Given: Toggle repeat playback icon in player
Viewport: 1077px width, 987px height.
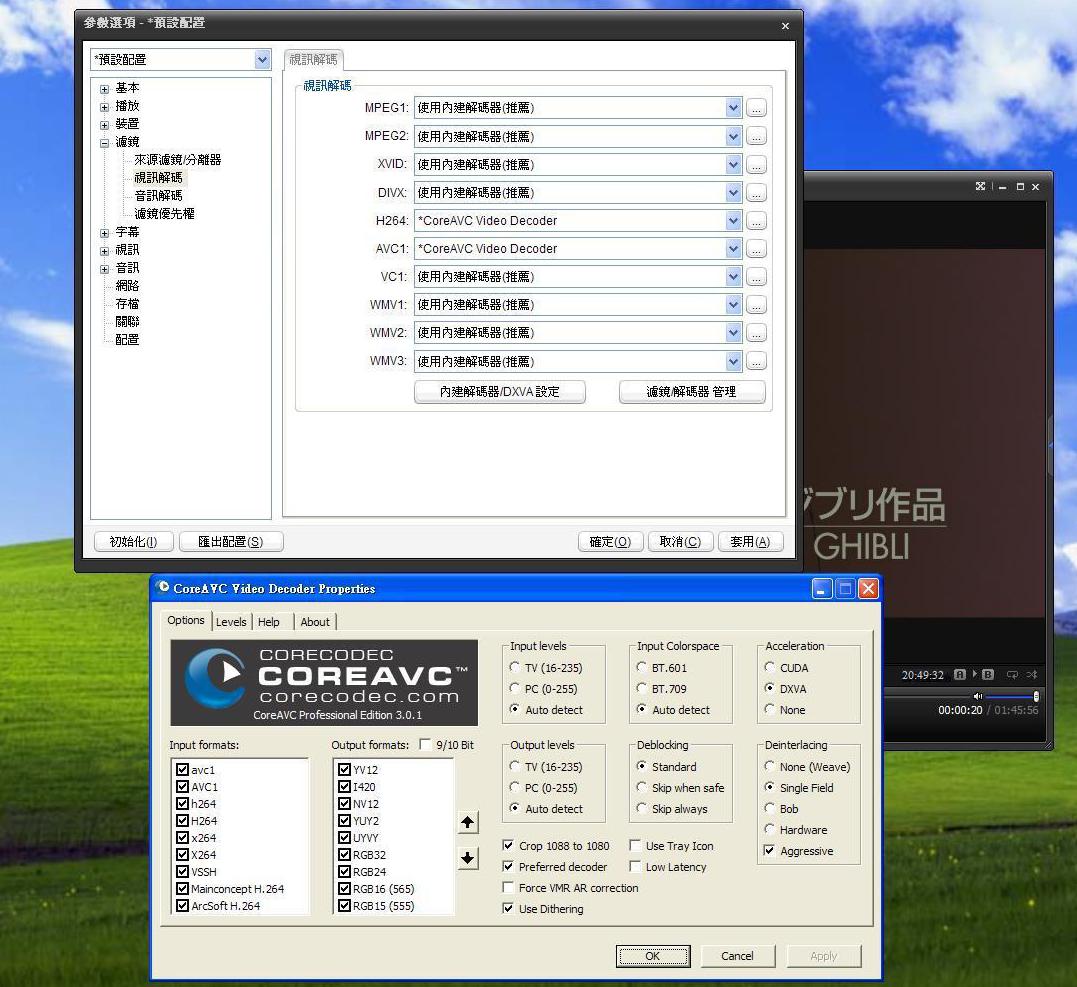Looking at the screenshot, I should [x=1012, y=674].
